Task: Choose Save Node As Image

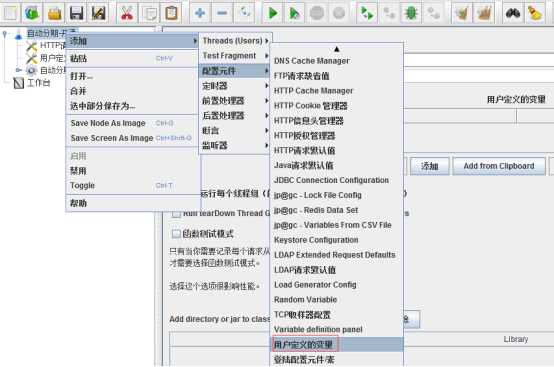Action: pos(132,123)
